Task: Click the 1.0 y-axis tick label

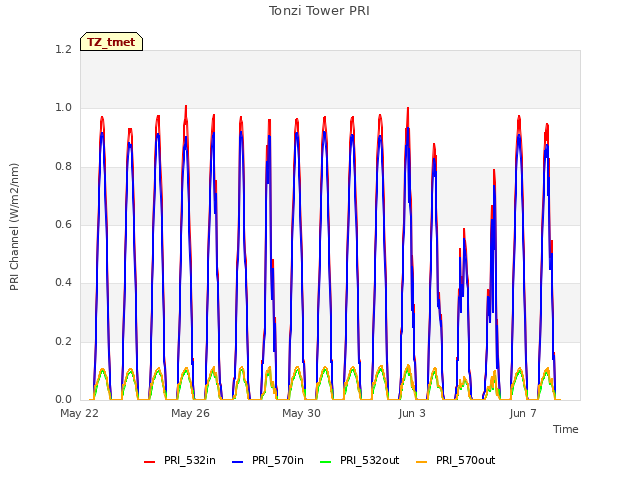Action: click(x=63, y=108)
